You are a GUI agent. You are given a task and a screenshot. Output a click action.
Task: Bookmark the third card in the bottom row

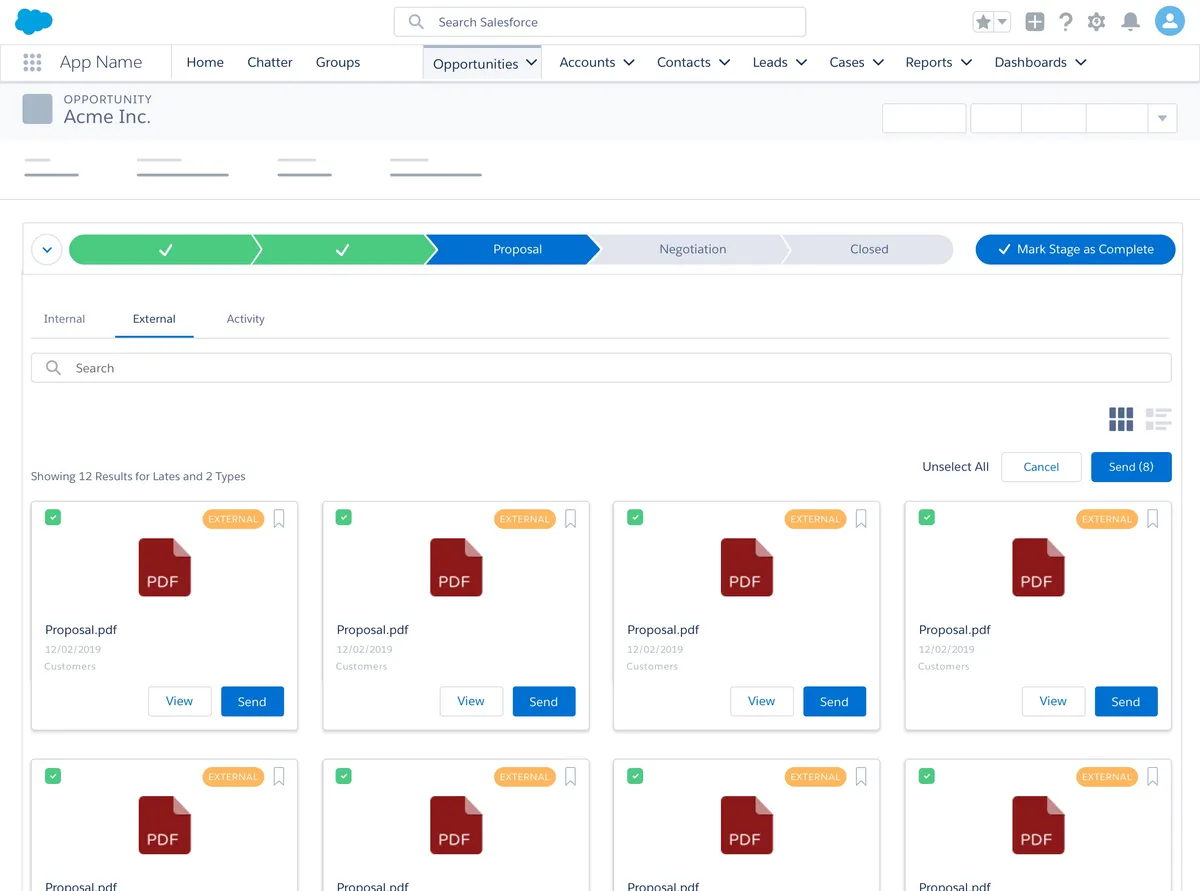click(x=861, y=776)
